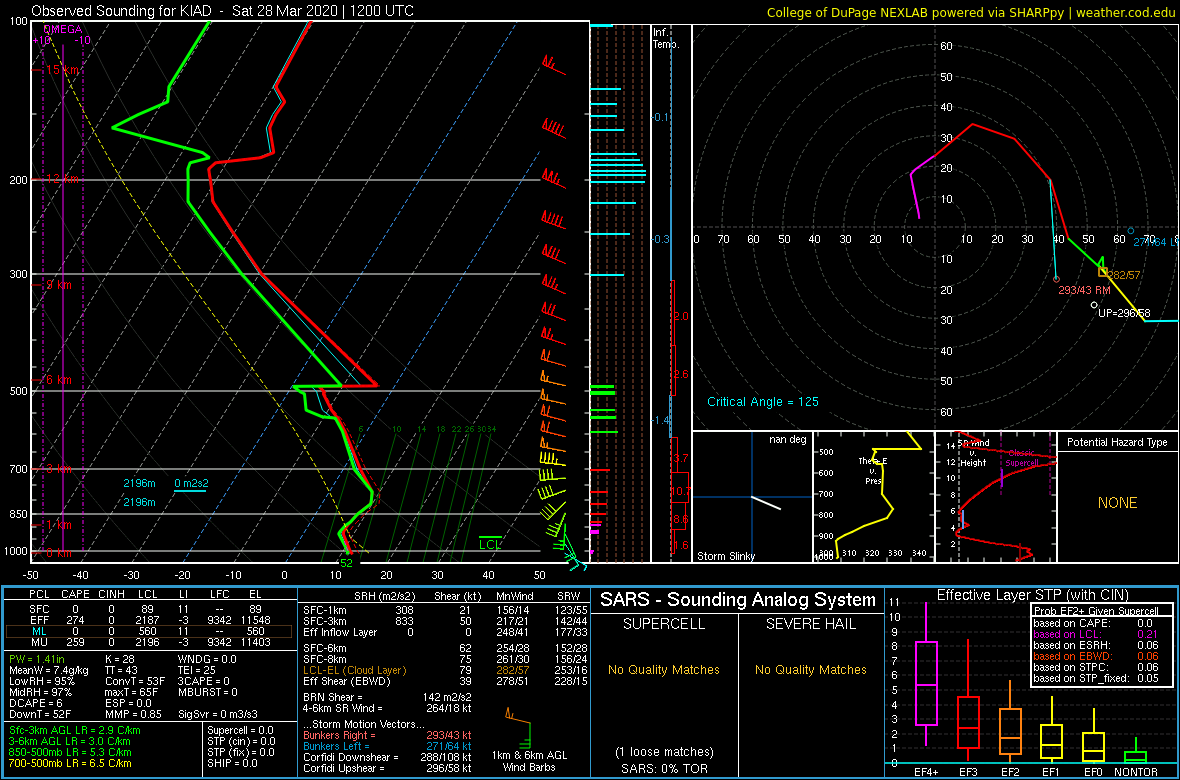Click the Bunkers Right red circle marker on hodograph
The image size is (1180, 780).
click(1057, 279)
